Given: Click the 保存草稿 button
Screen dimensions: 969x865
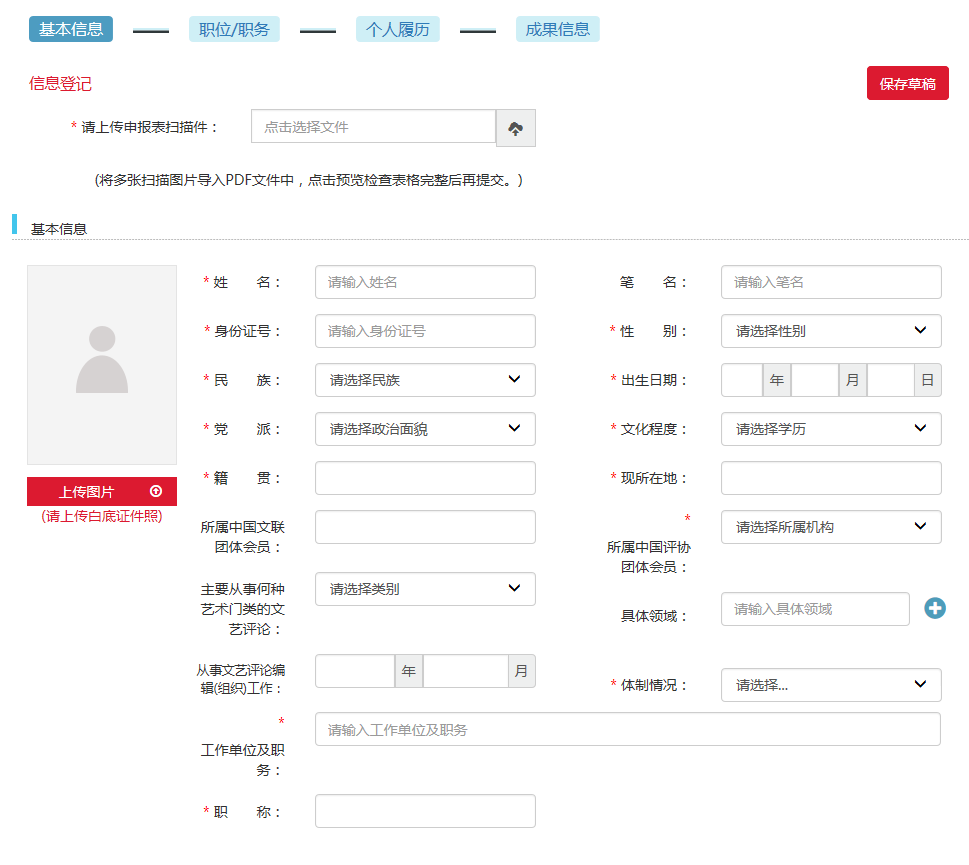Looking at the screenshot, I should coord(907,84).
